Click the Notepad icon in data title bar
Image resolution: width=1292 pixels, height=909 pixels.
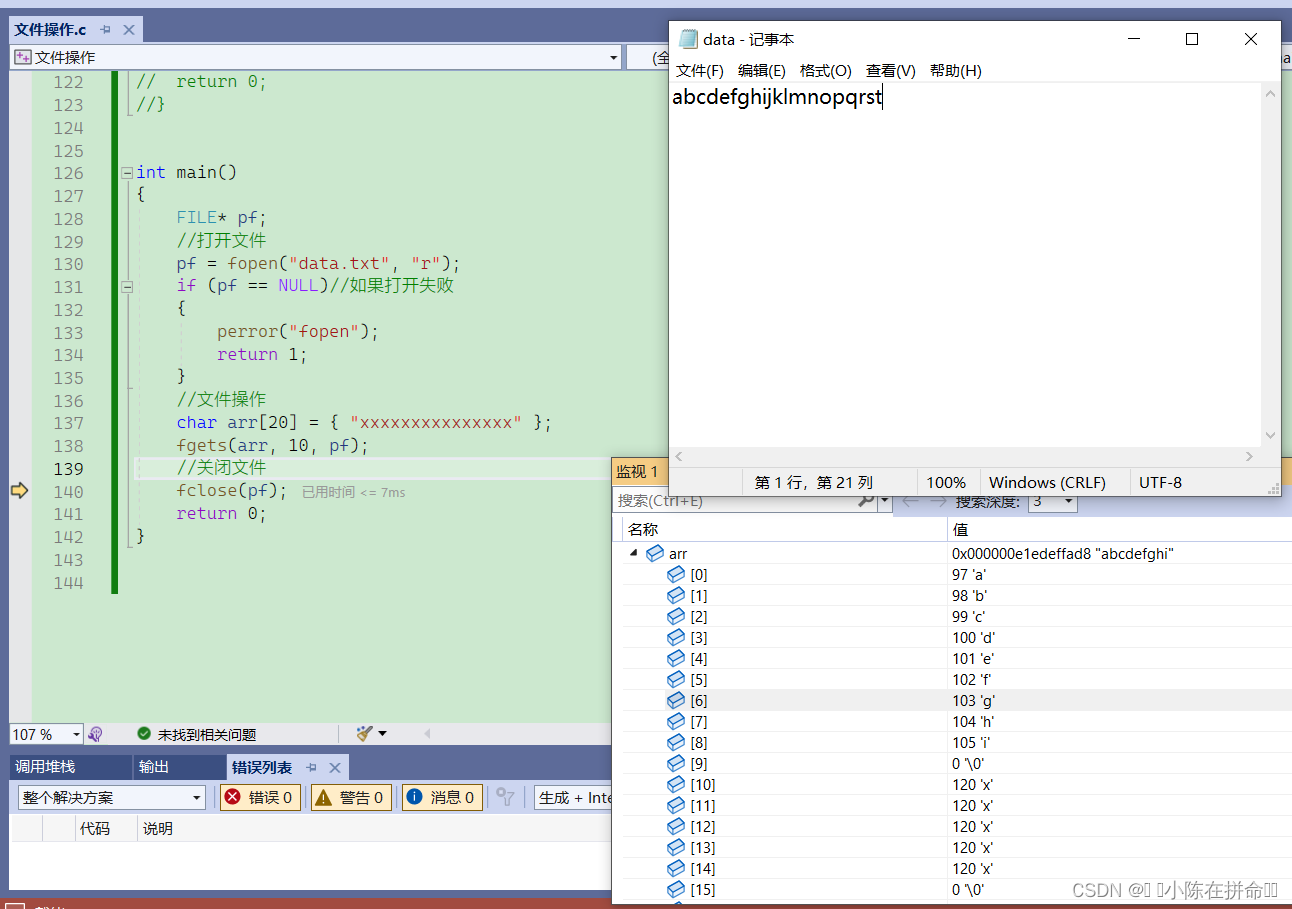pos(688,39)
